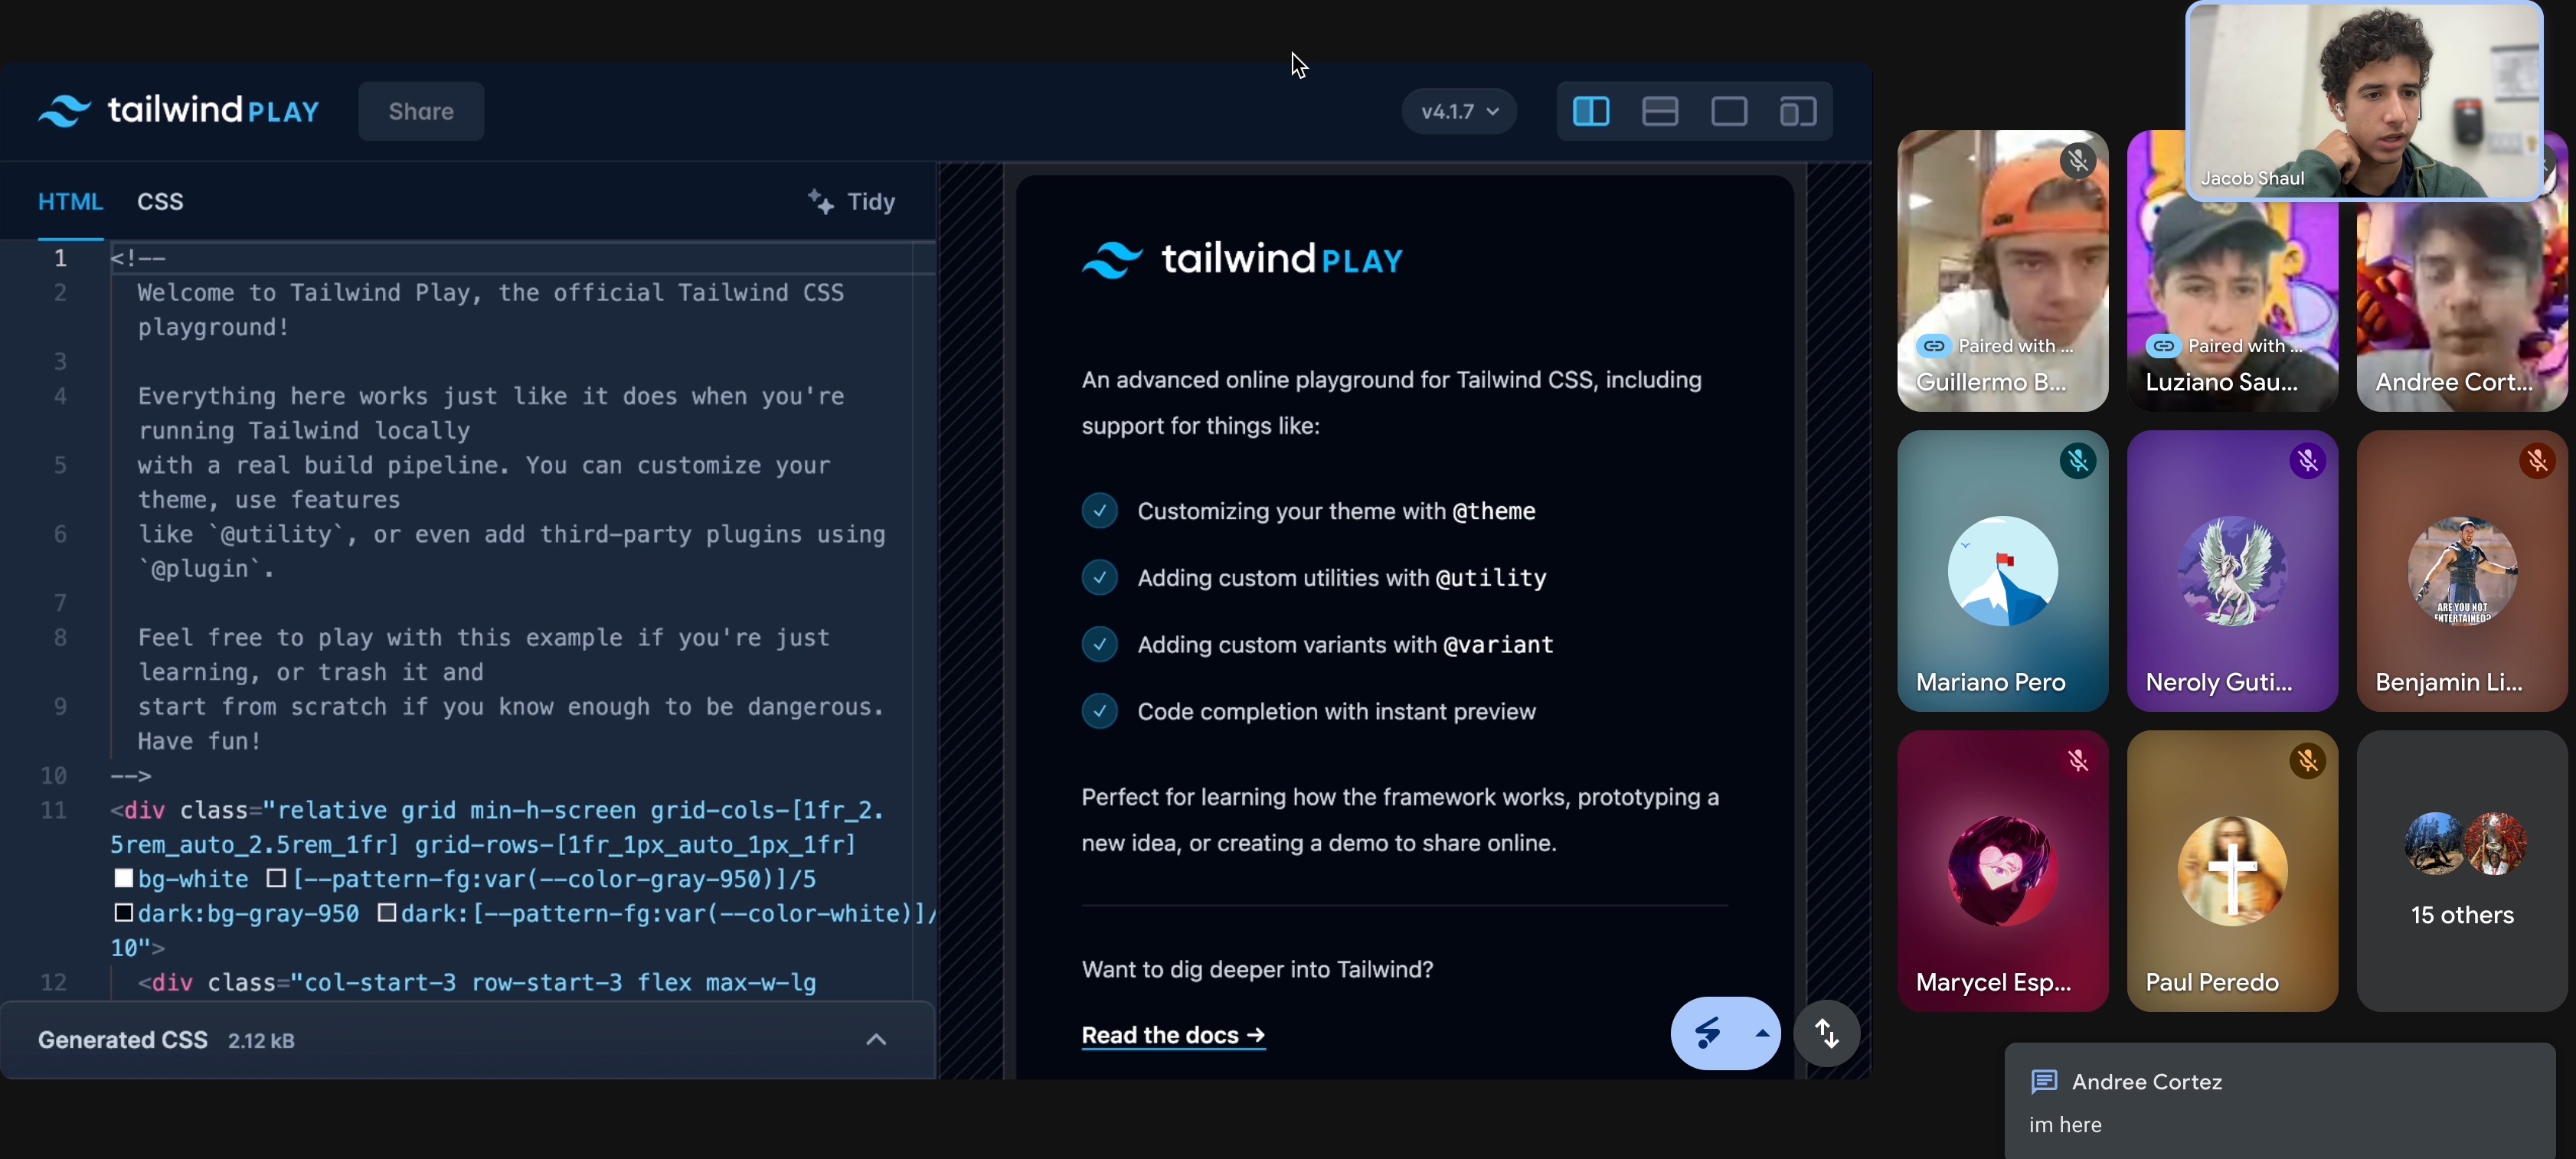Select Jacob Shaul's video thumbnail
The image size is (2576, 1159).
pyautogui.click(x=2364, y=100)
